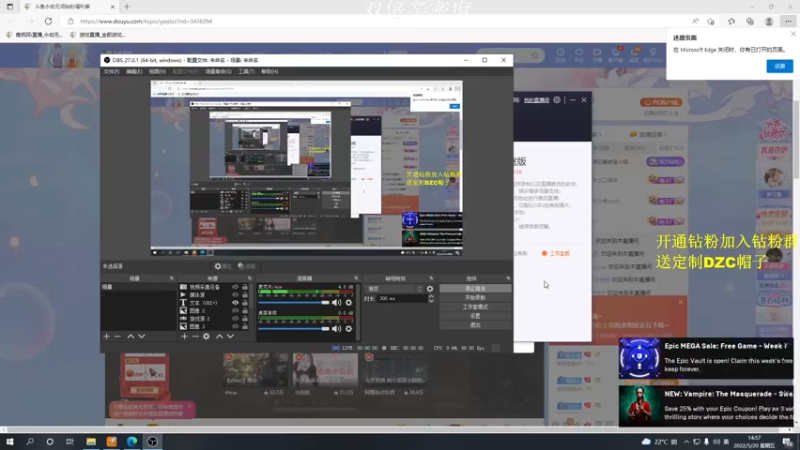
Task: Decrease transition duration 300 ms stepper
Action: click(431, 301)
